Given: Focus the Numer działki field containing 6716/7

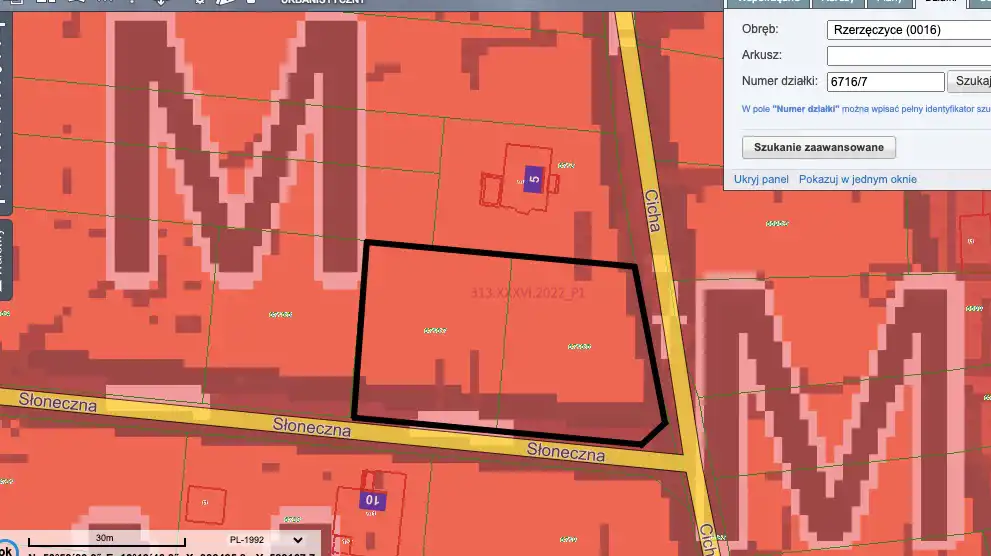Looking at the screenshot, I should pos(885,82).
